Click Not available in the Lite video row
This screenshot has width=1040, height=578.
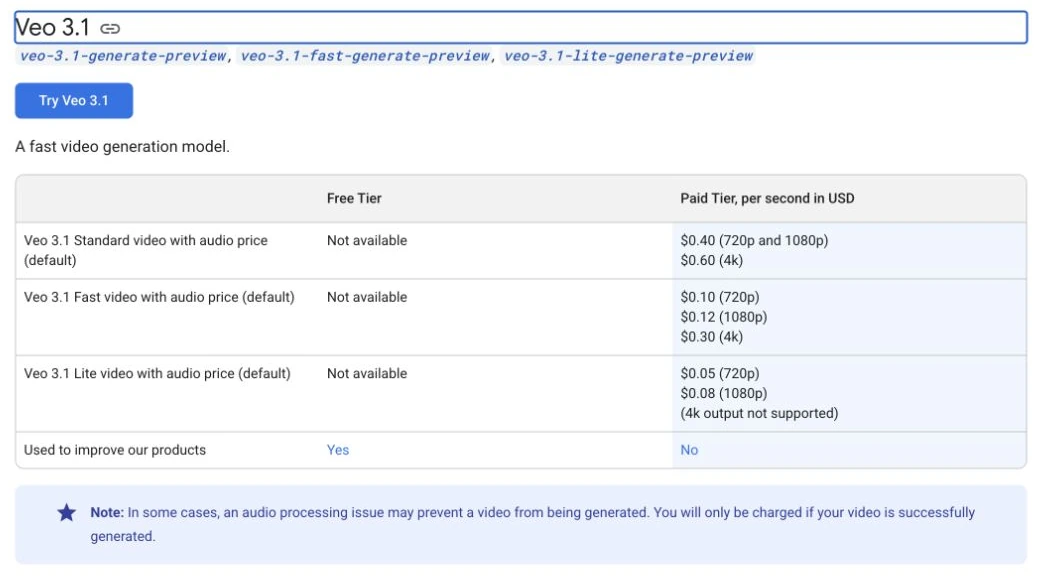[367, 374]
